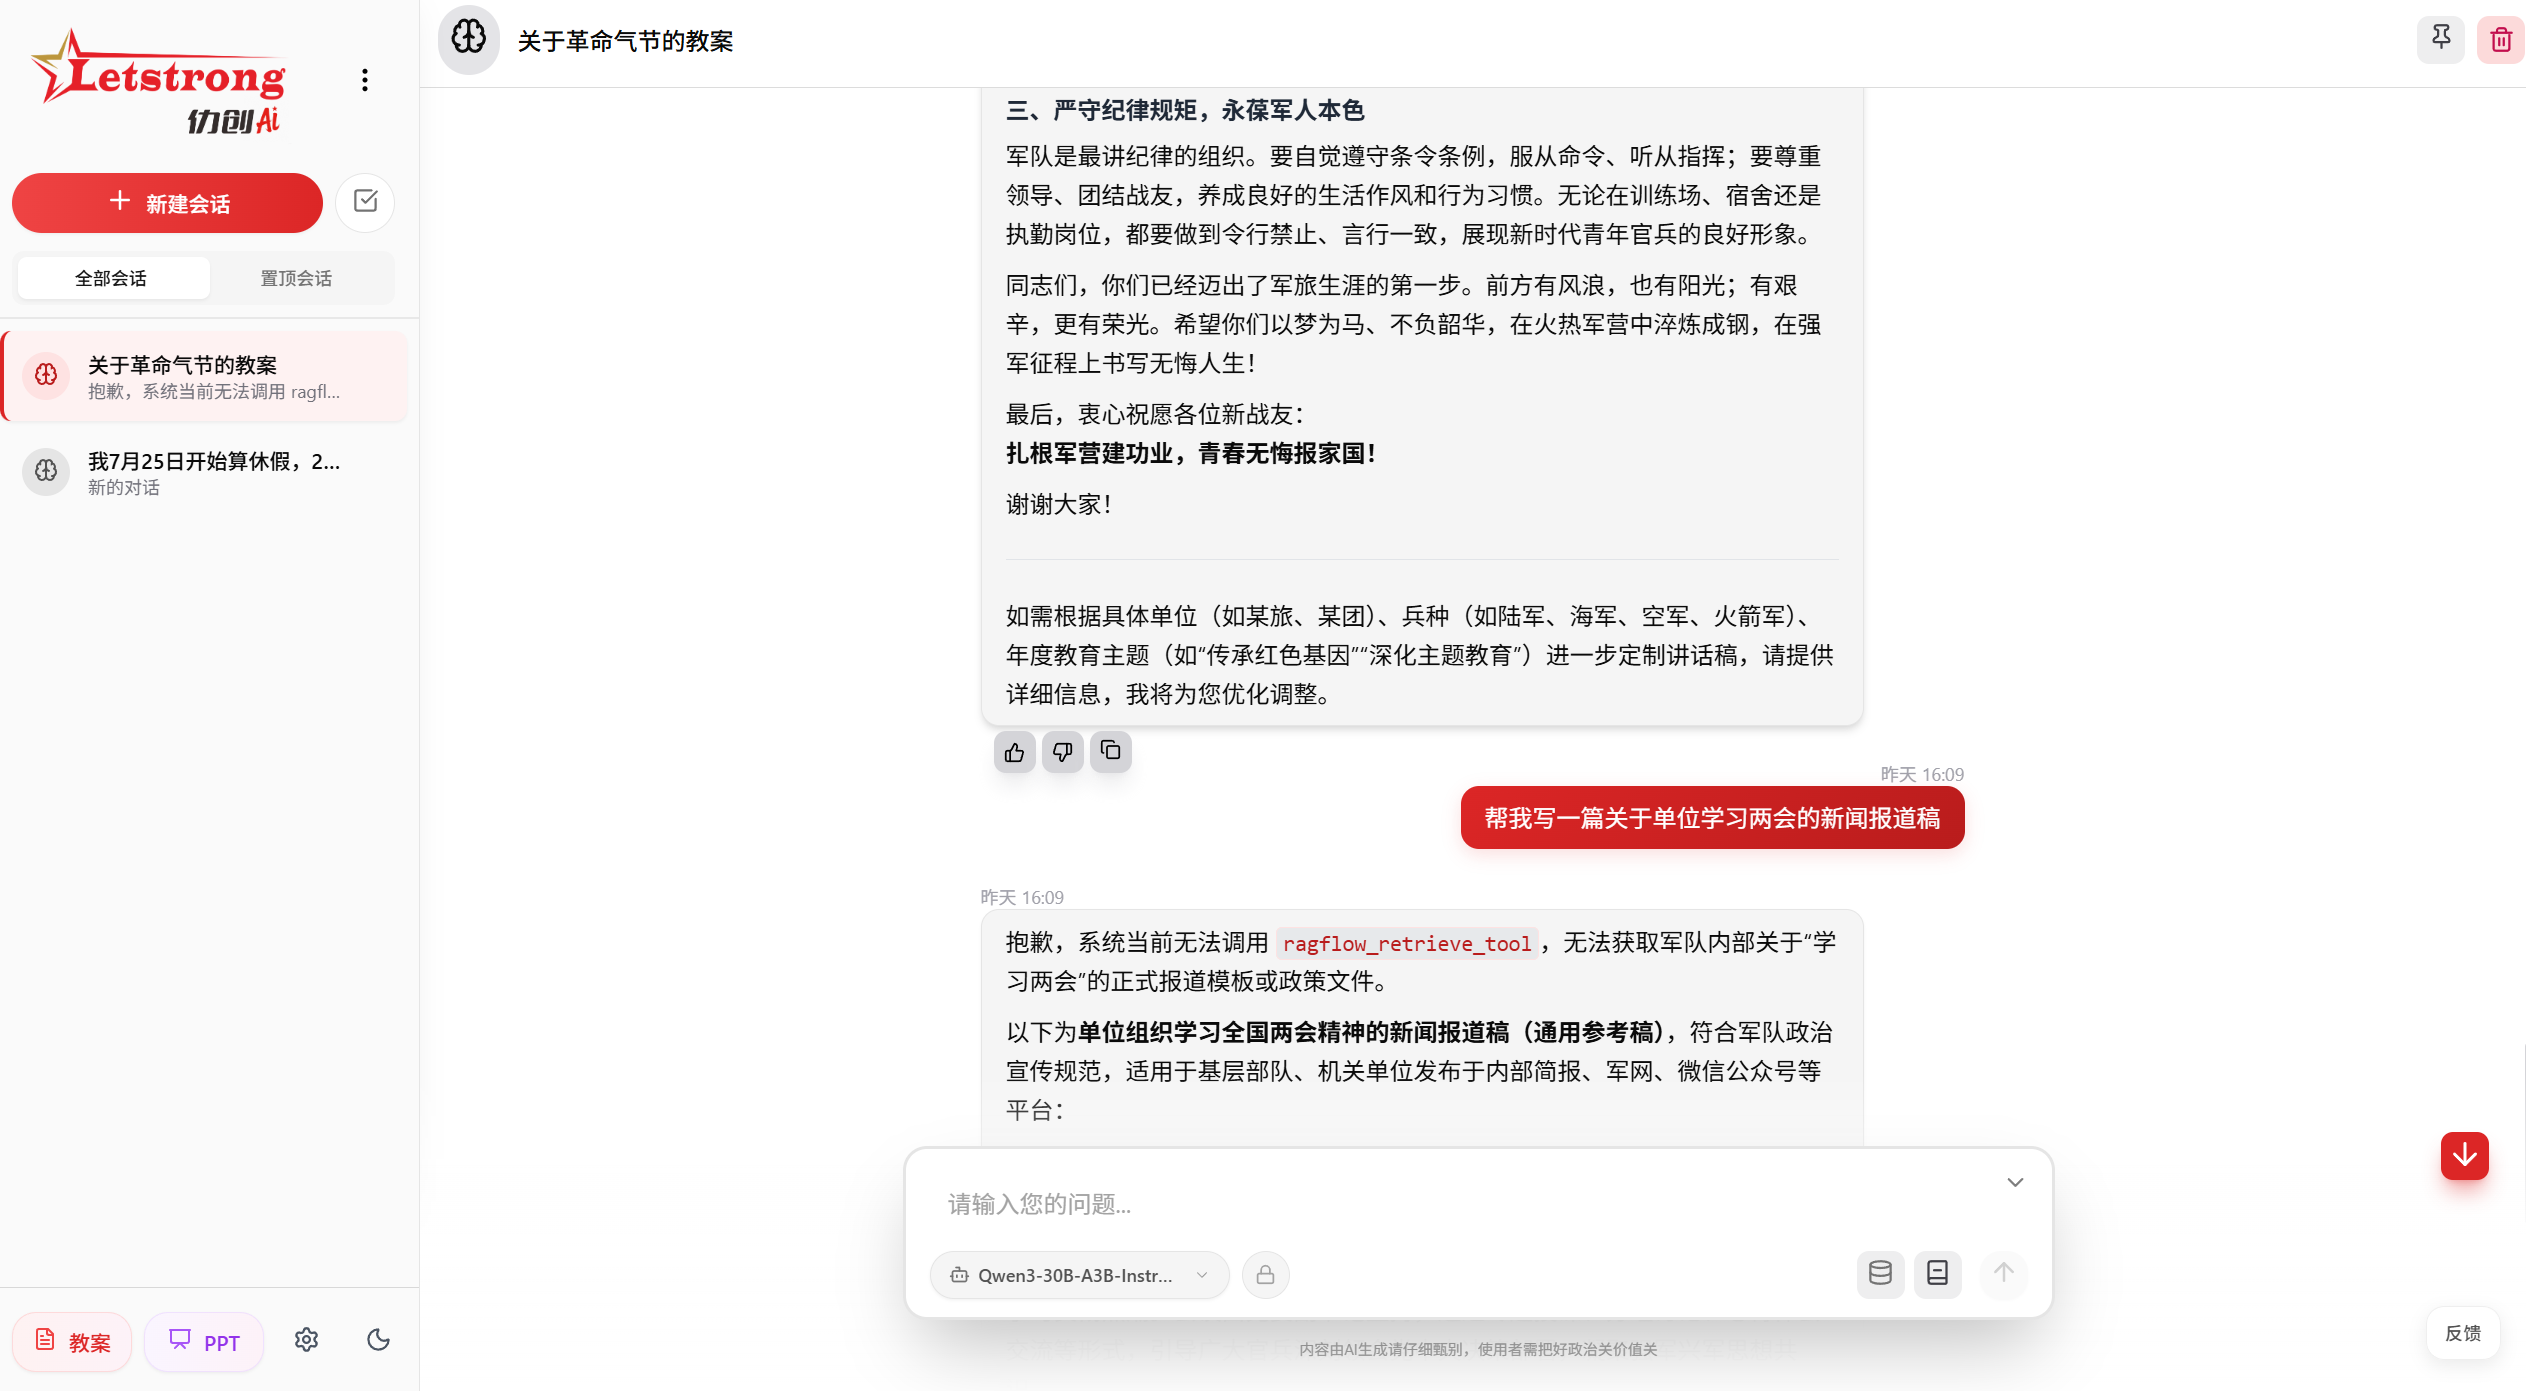2526x1391 pixels.
Task: Click the 新建会话 button
Action: pos(168,203)
